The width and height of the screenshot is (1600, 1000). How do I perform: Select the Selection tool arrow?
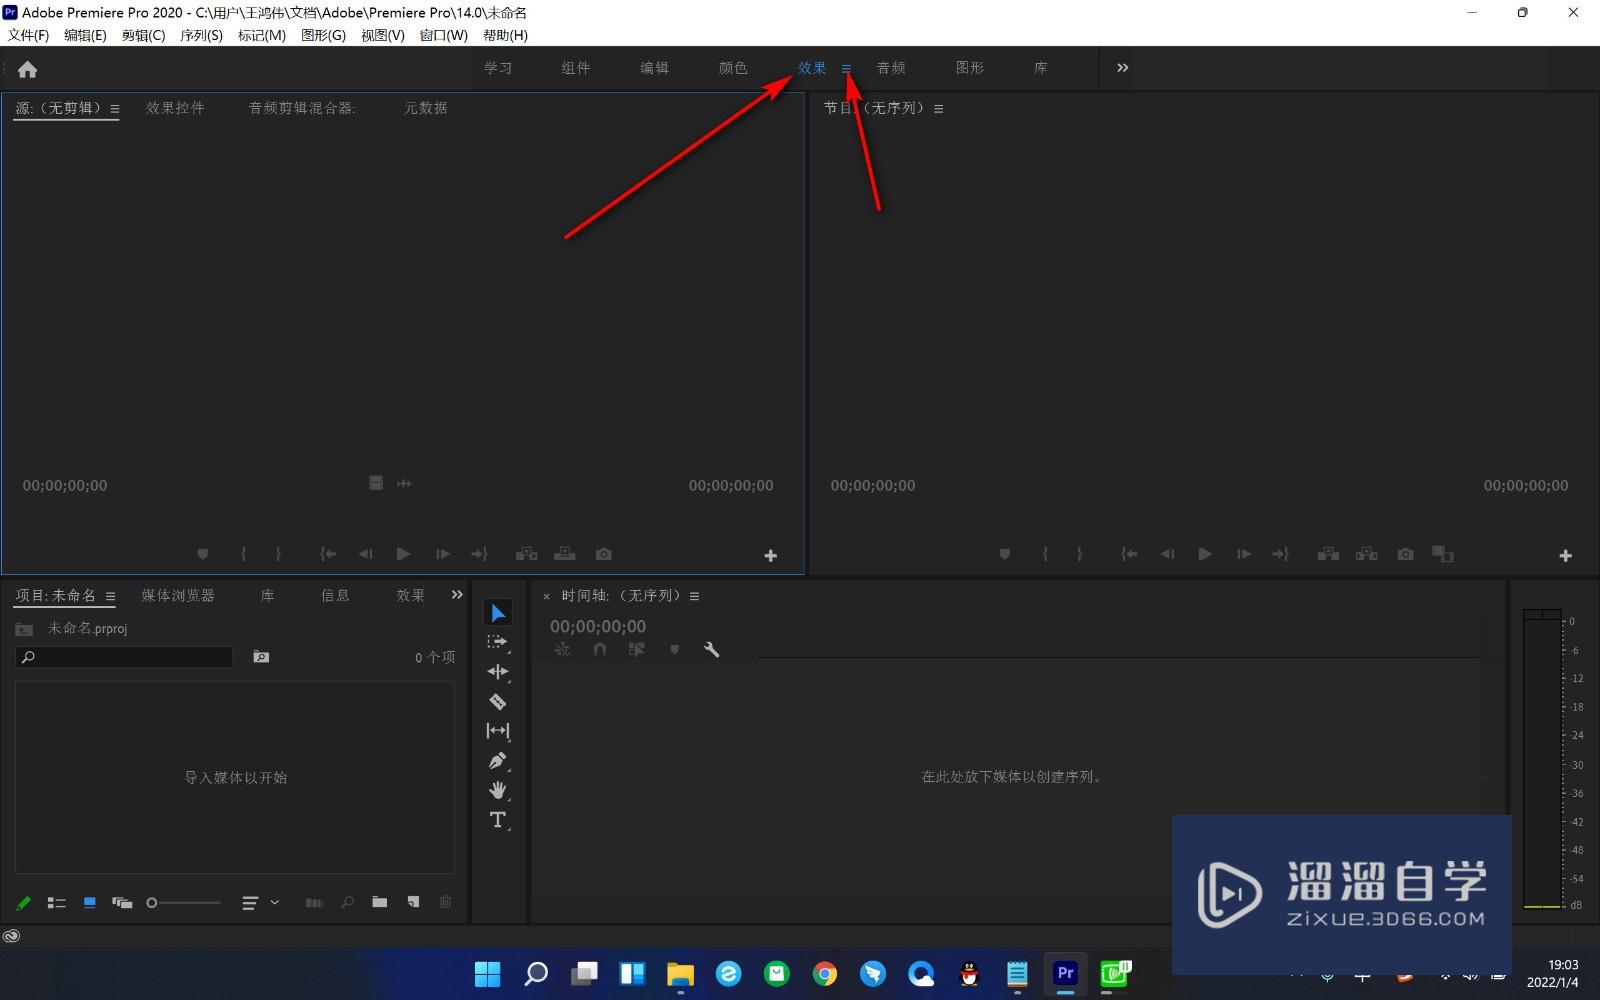point(498,613)
